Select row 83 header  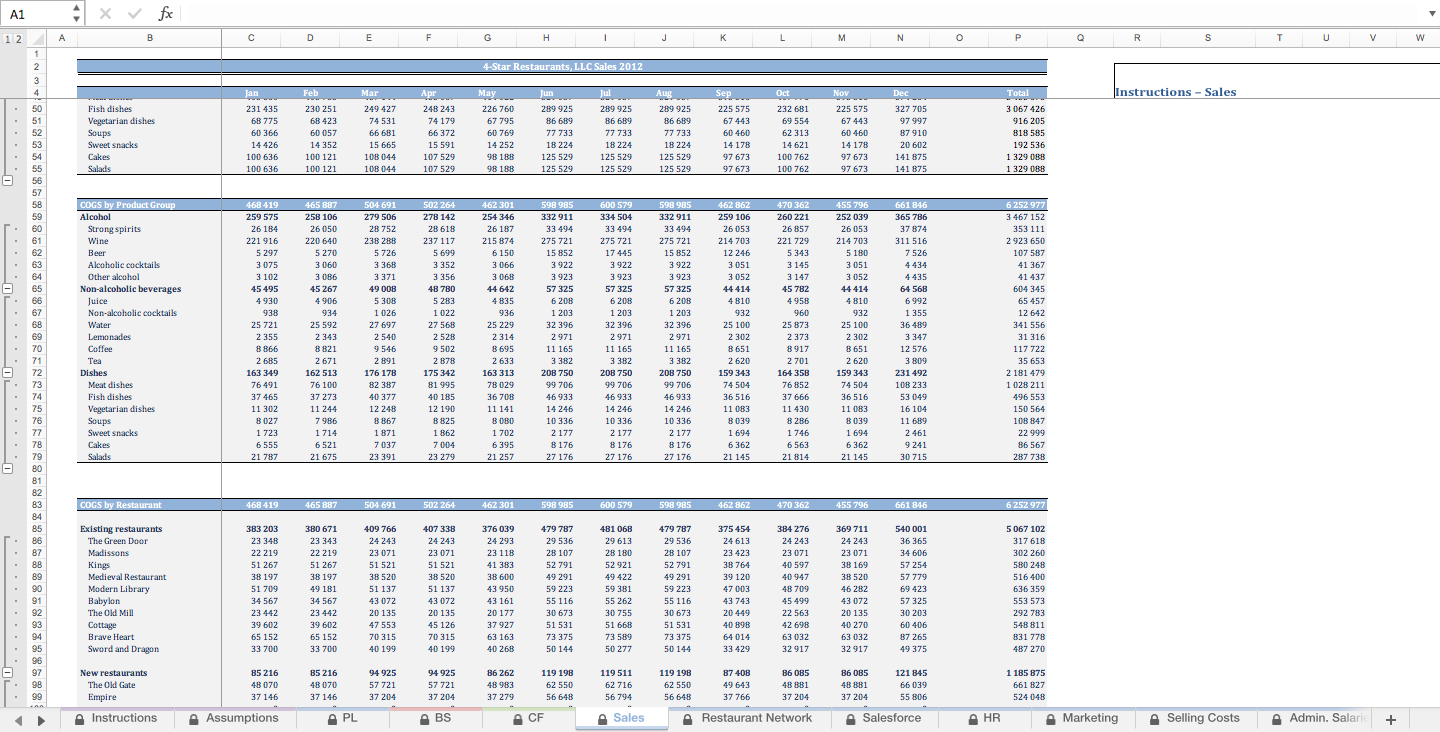38,505
